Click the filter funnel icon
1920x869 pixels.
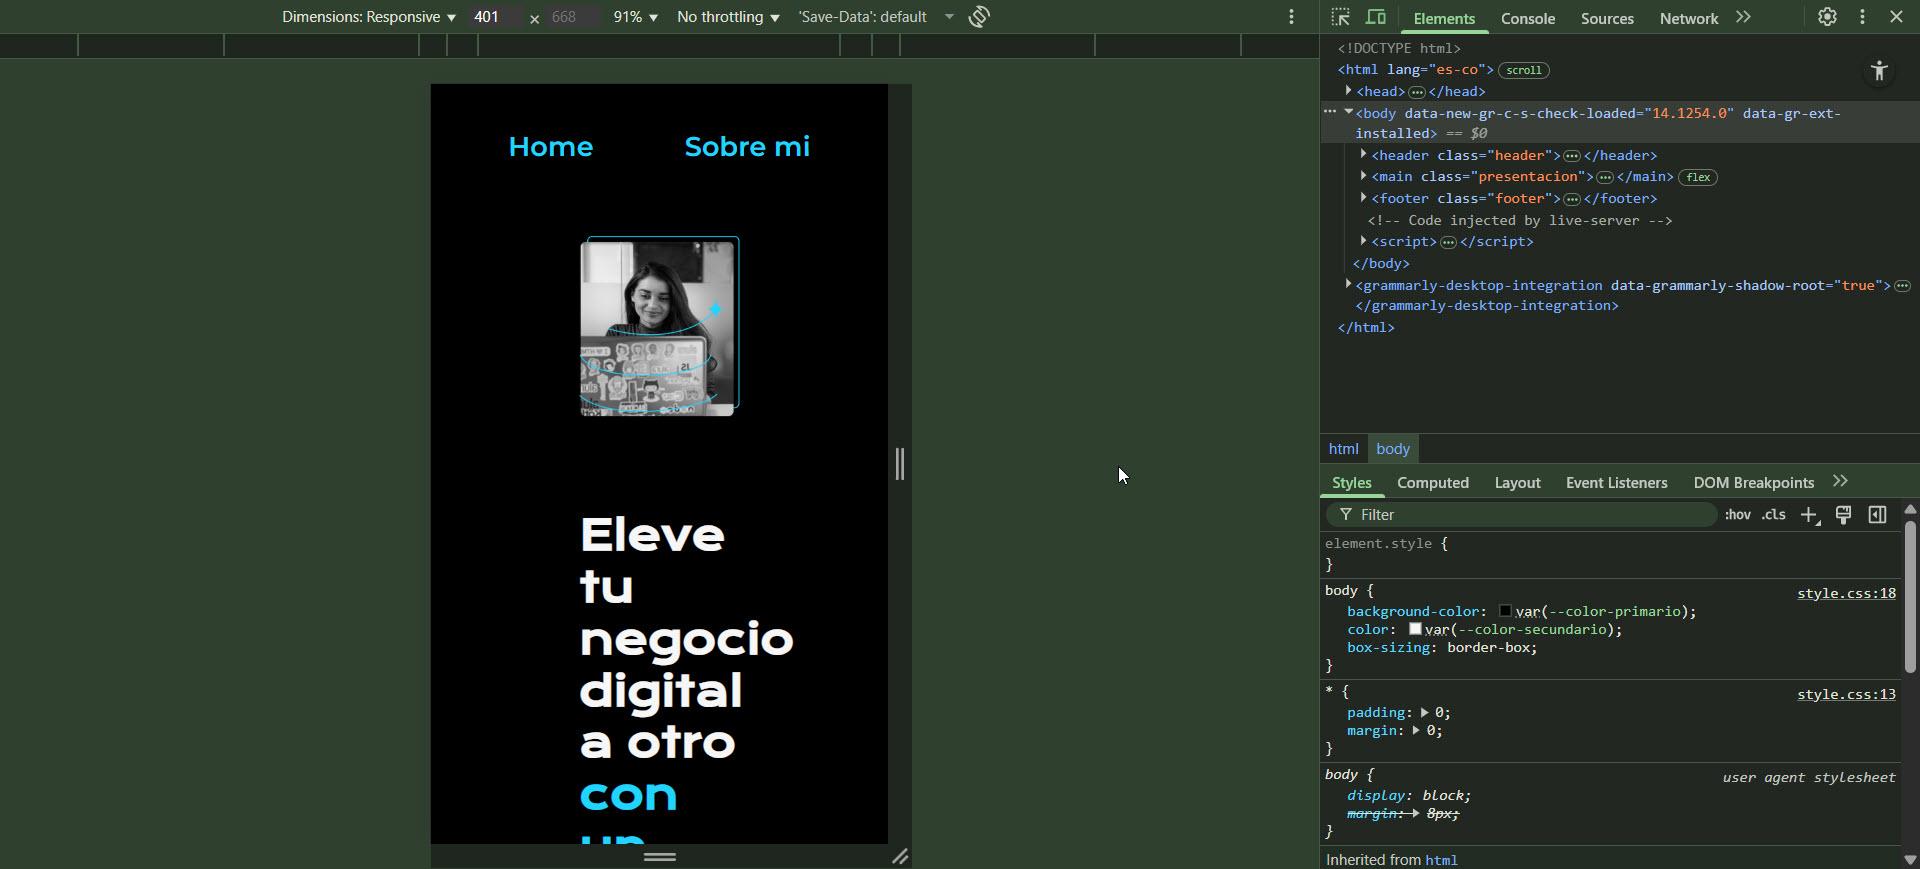point(1346,514)
